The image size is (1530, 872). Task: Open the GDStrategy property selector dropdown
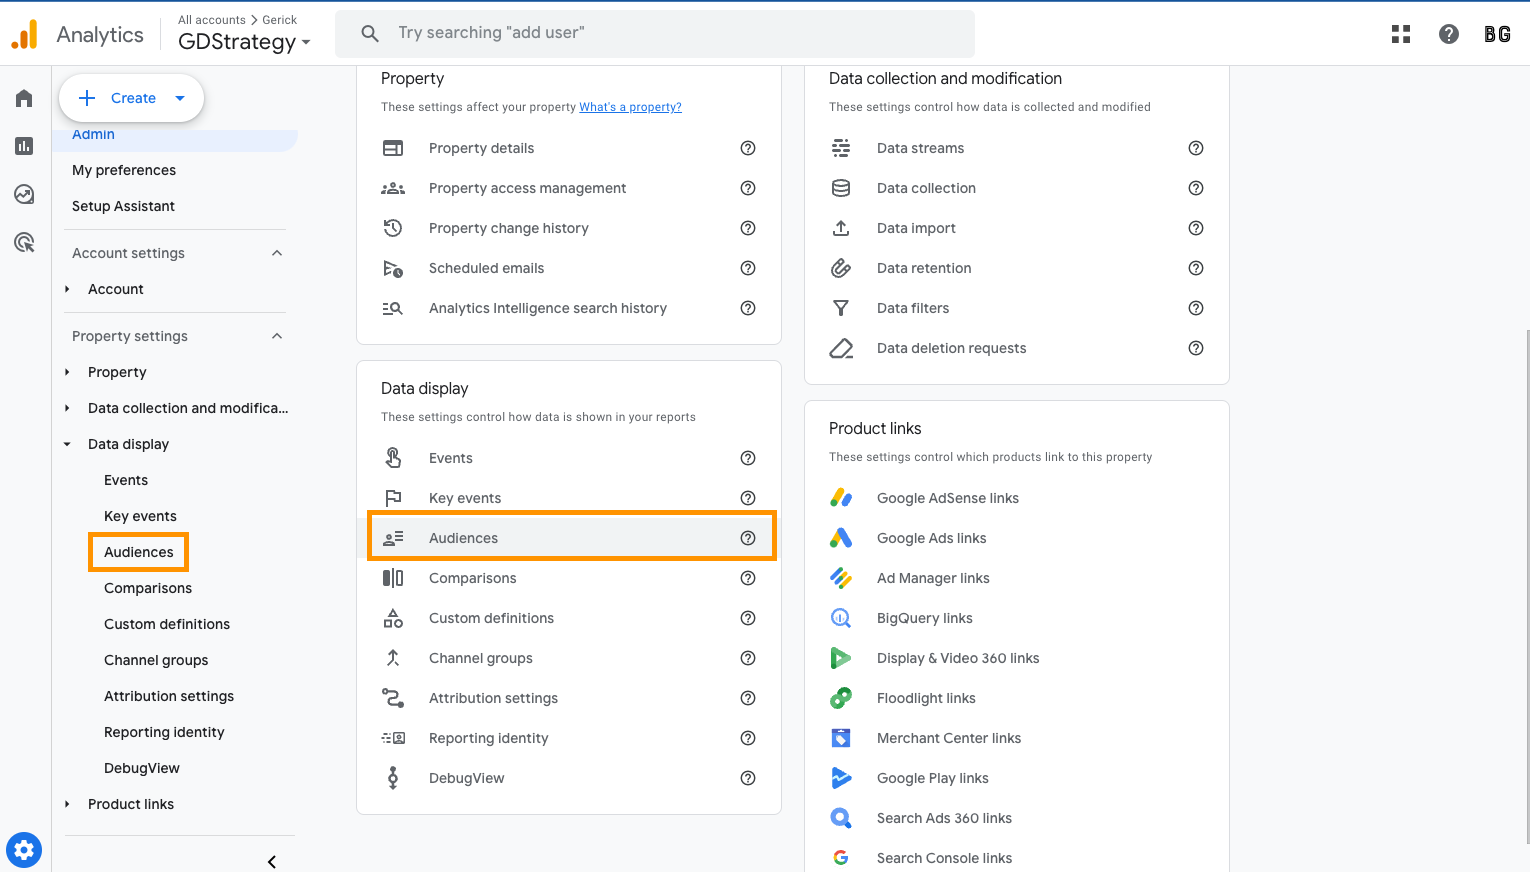(x=244, y=42)
